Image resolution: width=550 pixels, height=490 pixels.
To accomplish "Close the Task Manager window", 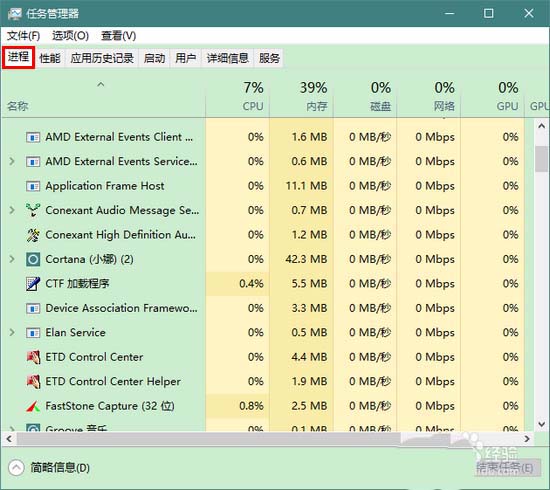I will 529,13.
